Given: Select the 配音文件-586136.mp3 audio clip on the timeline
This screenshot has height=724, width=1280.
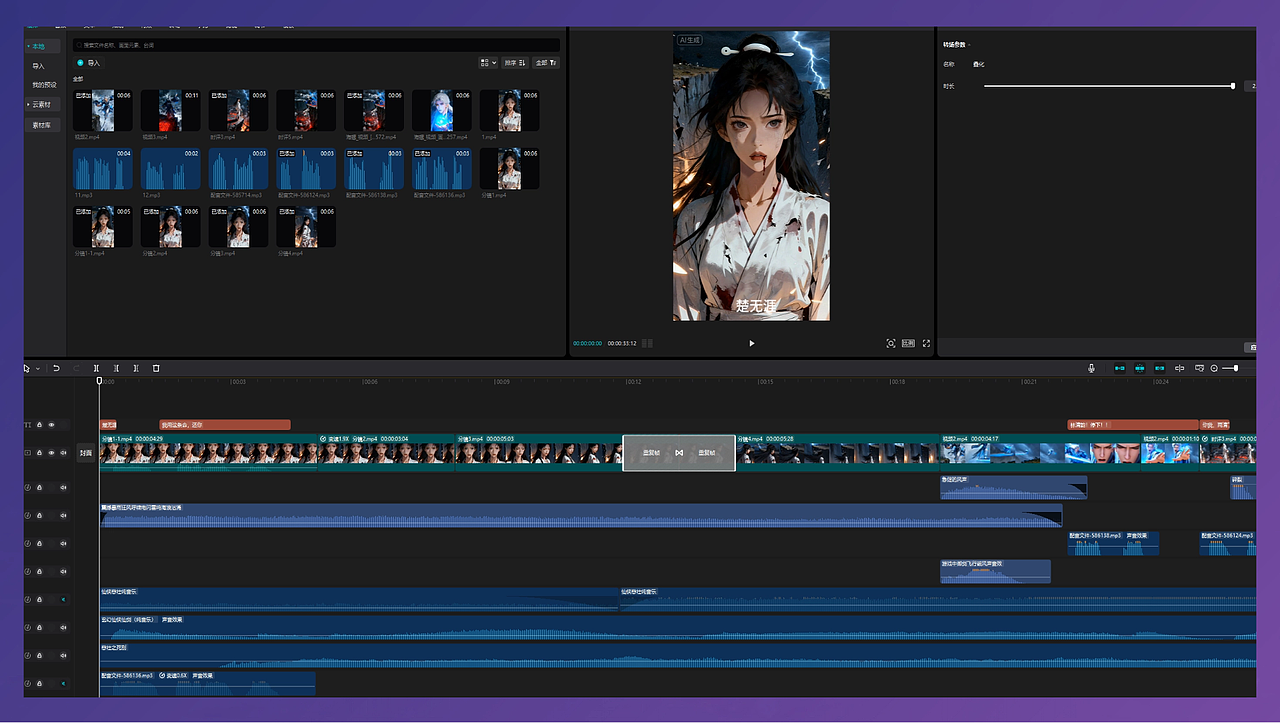Looking at the screenshot, I should (x=208, y=684).
